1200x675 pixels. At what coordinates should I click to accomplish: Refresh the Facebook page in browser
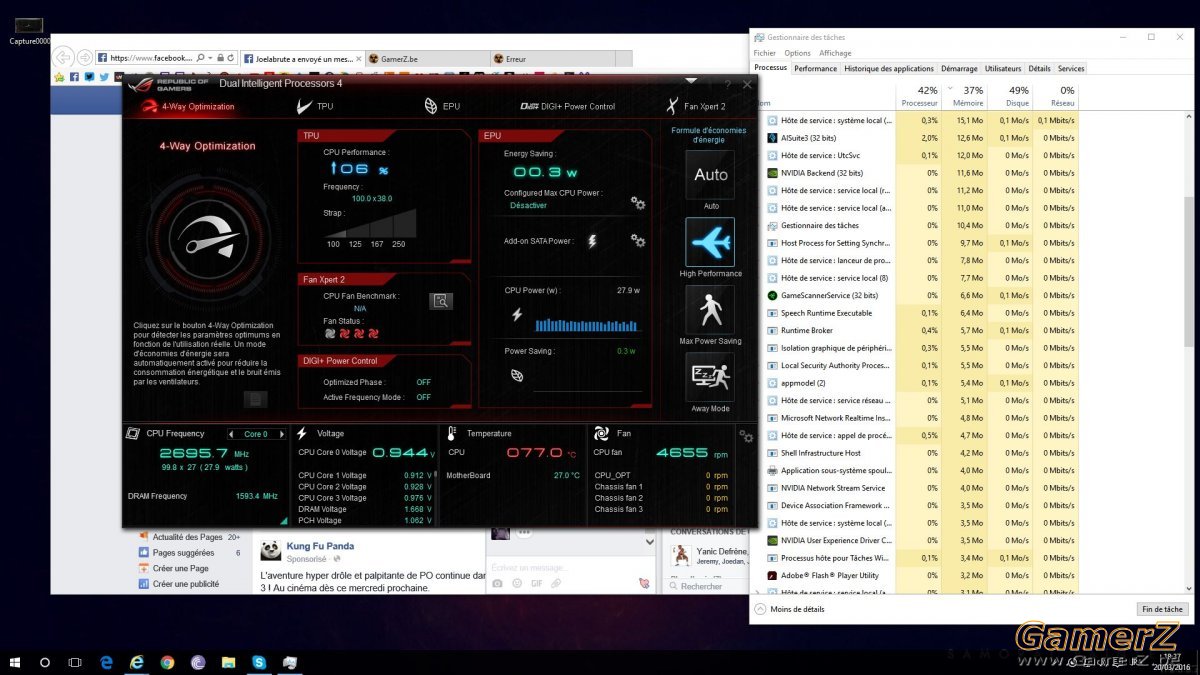click(230, 58)
